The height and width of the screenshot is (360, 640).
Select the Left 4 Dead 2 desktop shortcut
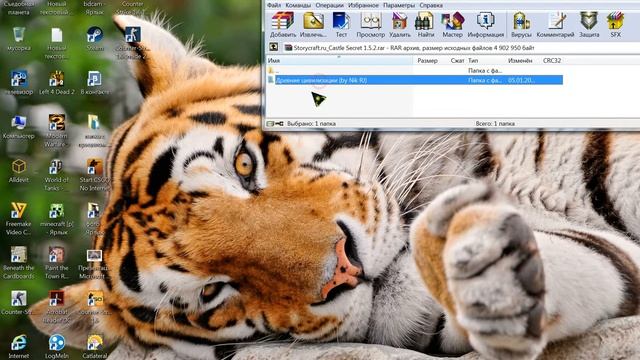(x=57, y=83)
